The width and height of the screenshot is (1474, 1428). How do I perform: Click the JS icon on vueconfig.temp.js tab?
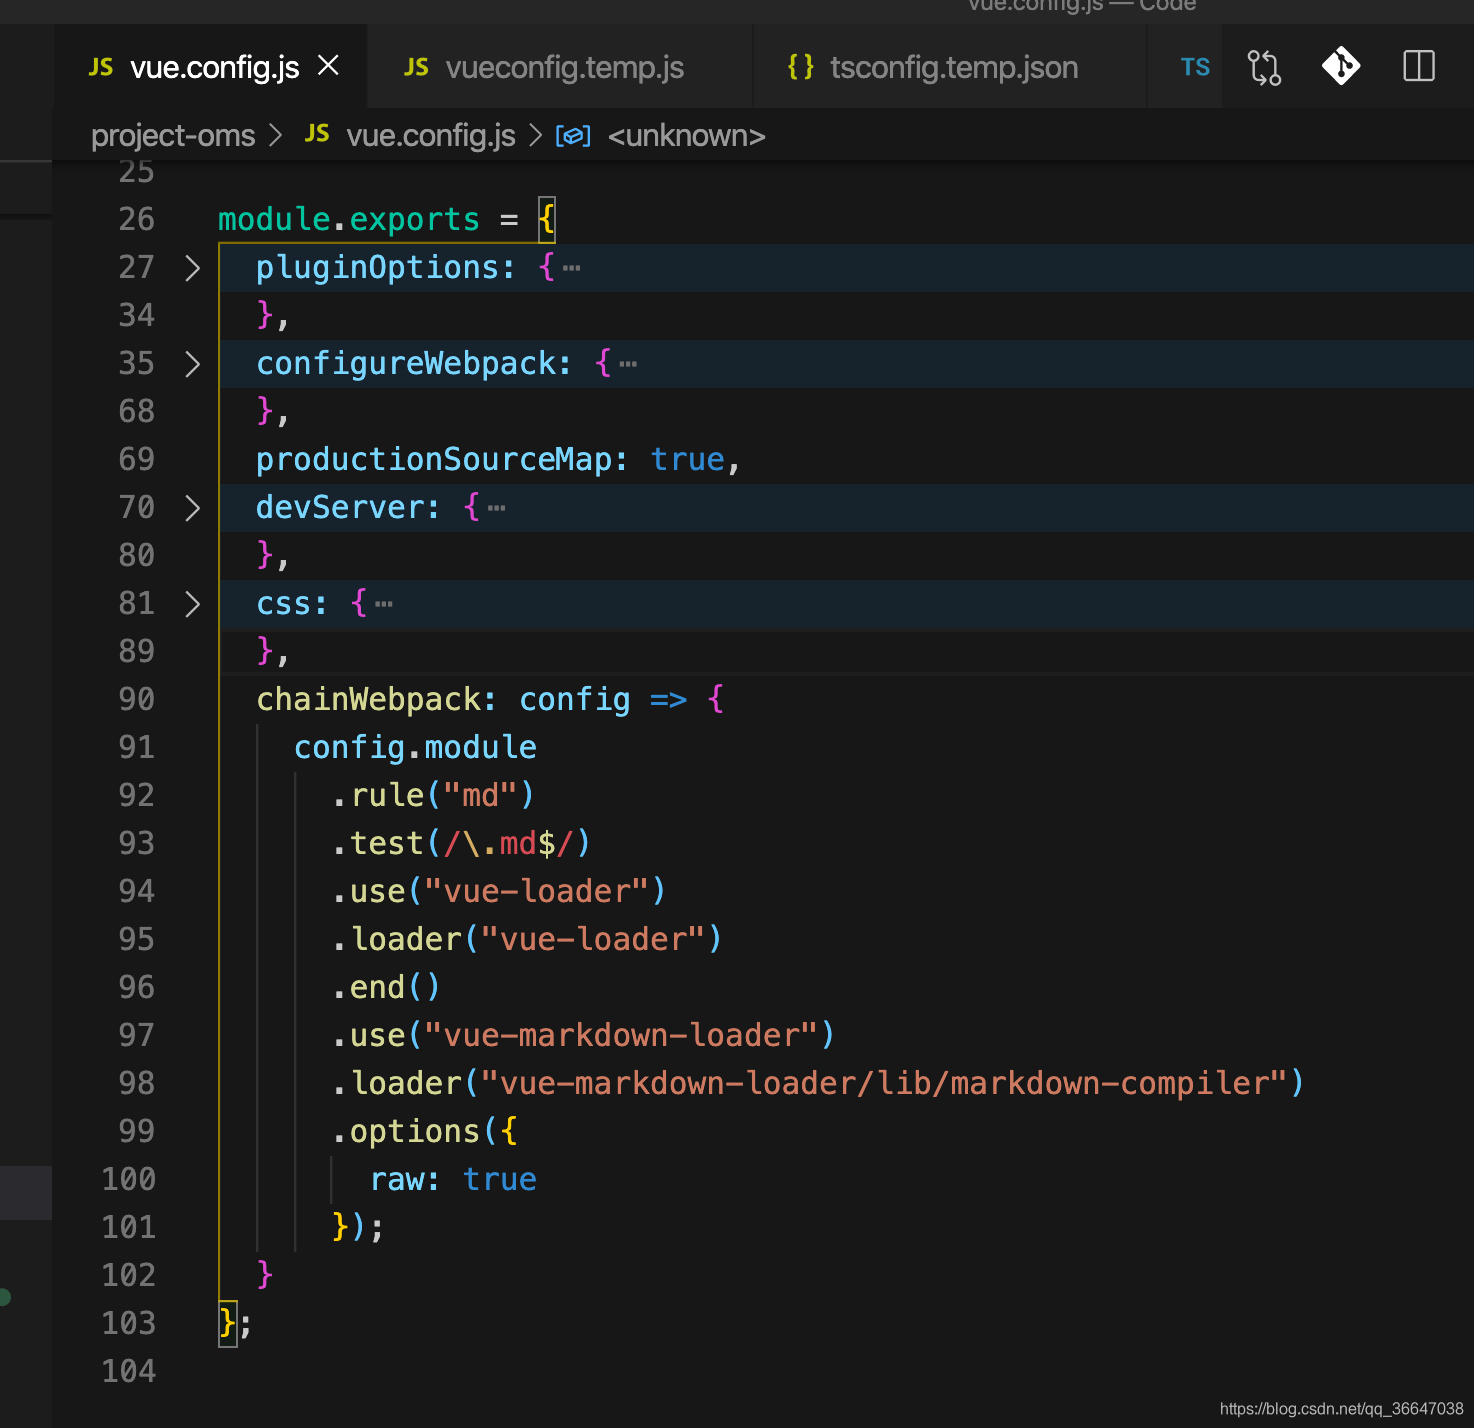pyautogui.click(x=416, y=67)
